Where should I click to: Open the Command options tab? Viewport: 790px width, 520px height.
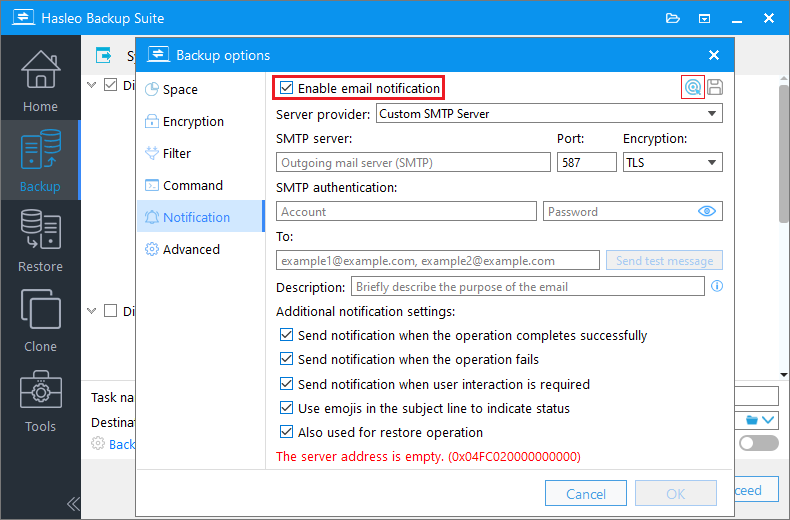pos(200,185)
